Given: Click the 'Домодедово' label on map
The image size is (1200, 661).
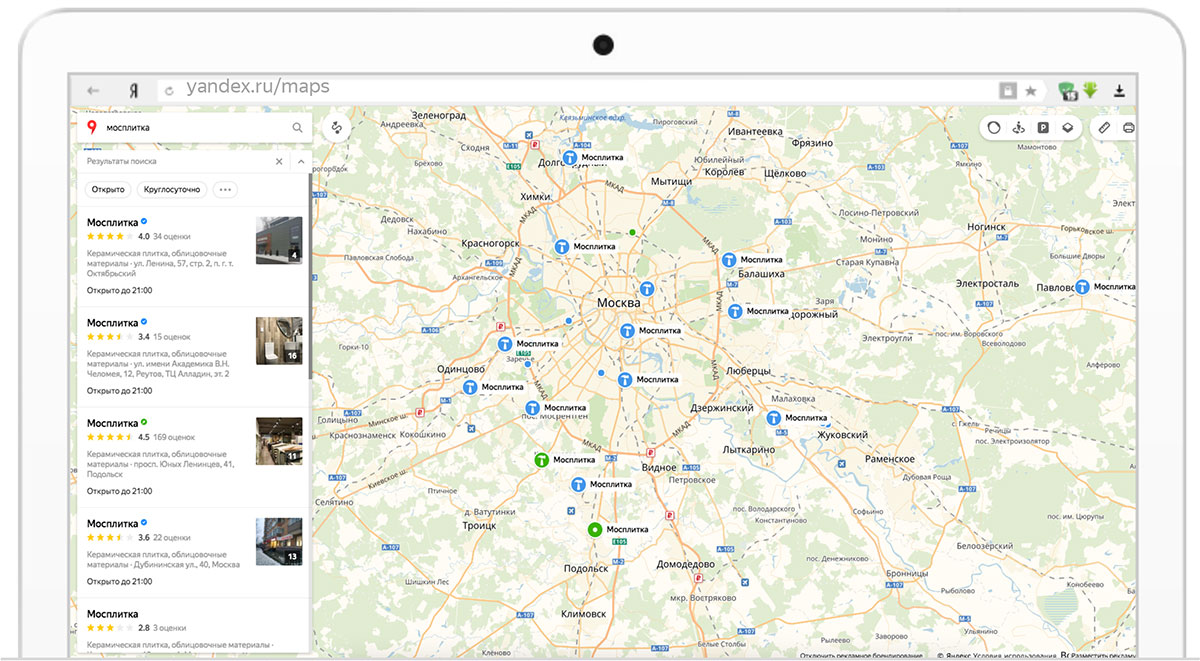Looking at the screenshot, I should click(x=688, y=565).
